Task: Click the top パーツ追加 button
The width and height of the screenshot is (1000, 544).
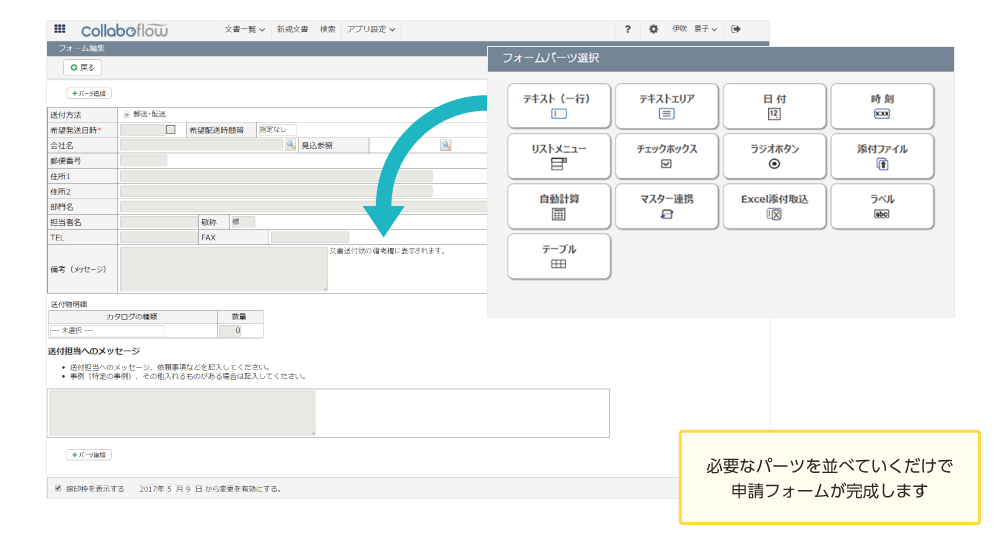Action: click(x=89, y=93)
